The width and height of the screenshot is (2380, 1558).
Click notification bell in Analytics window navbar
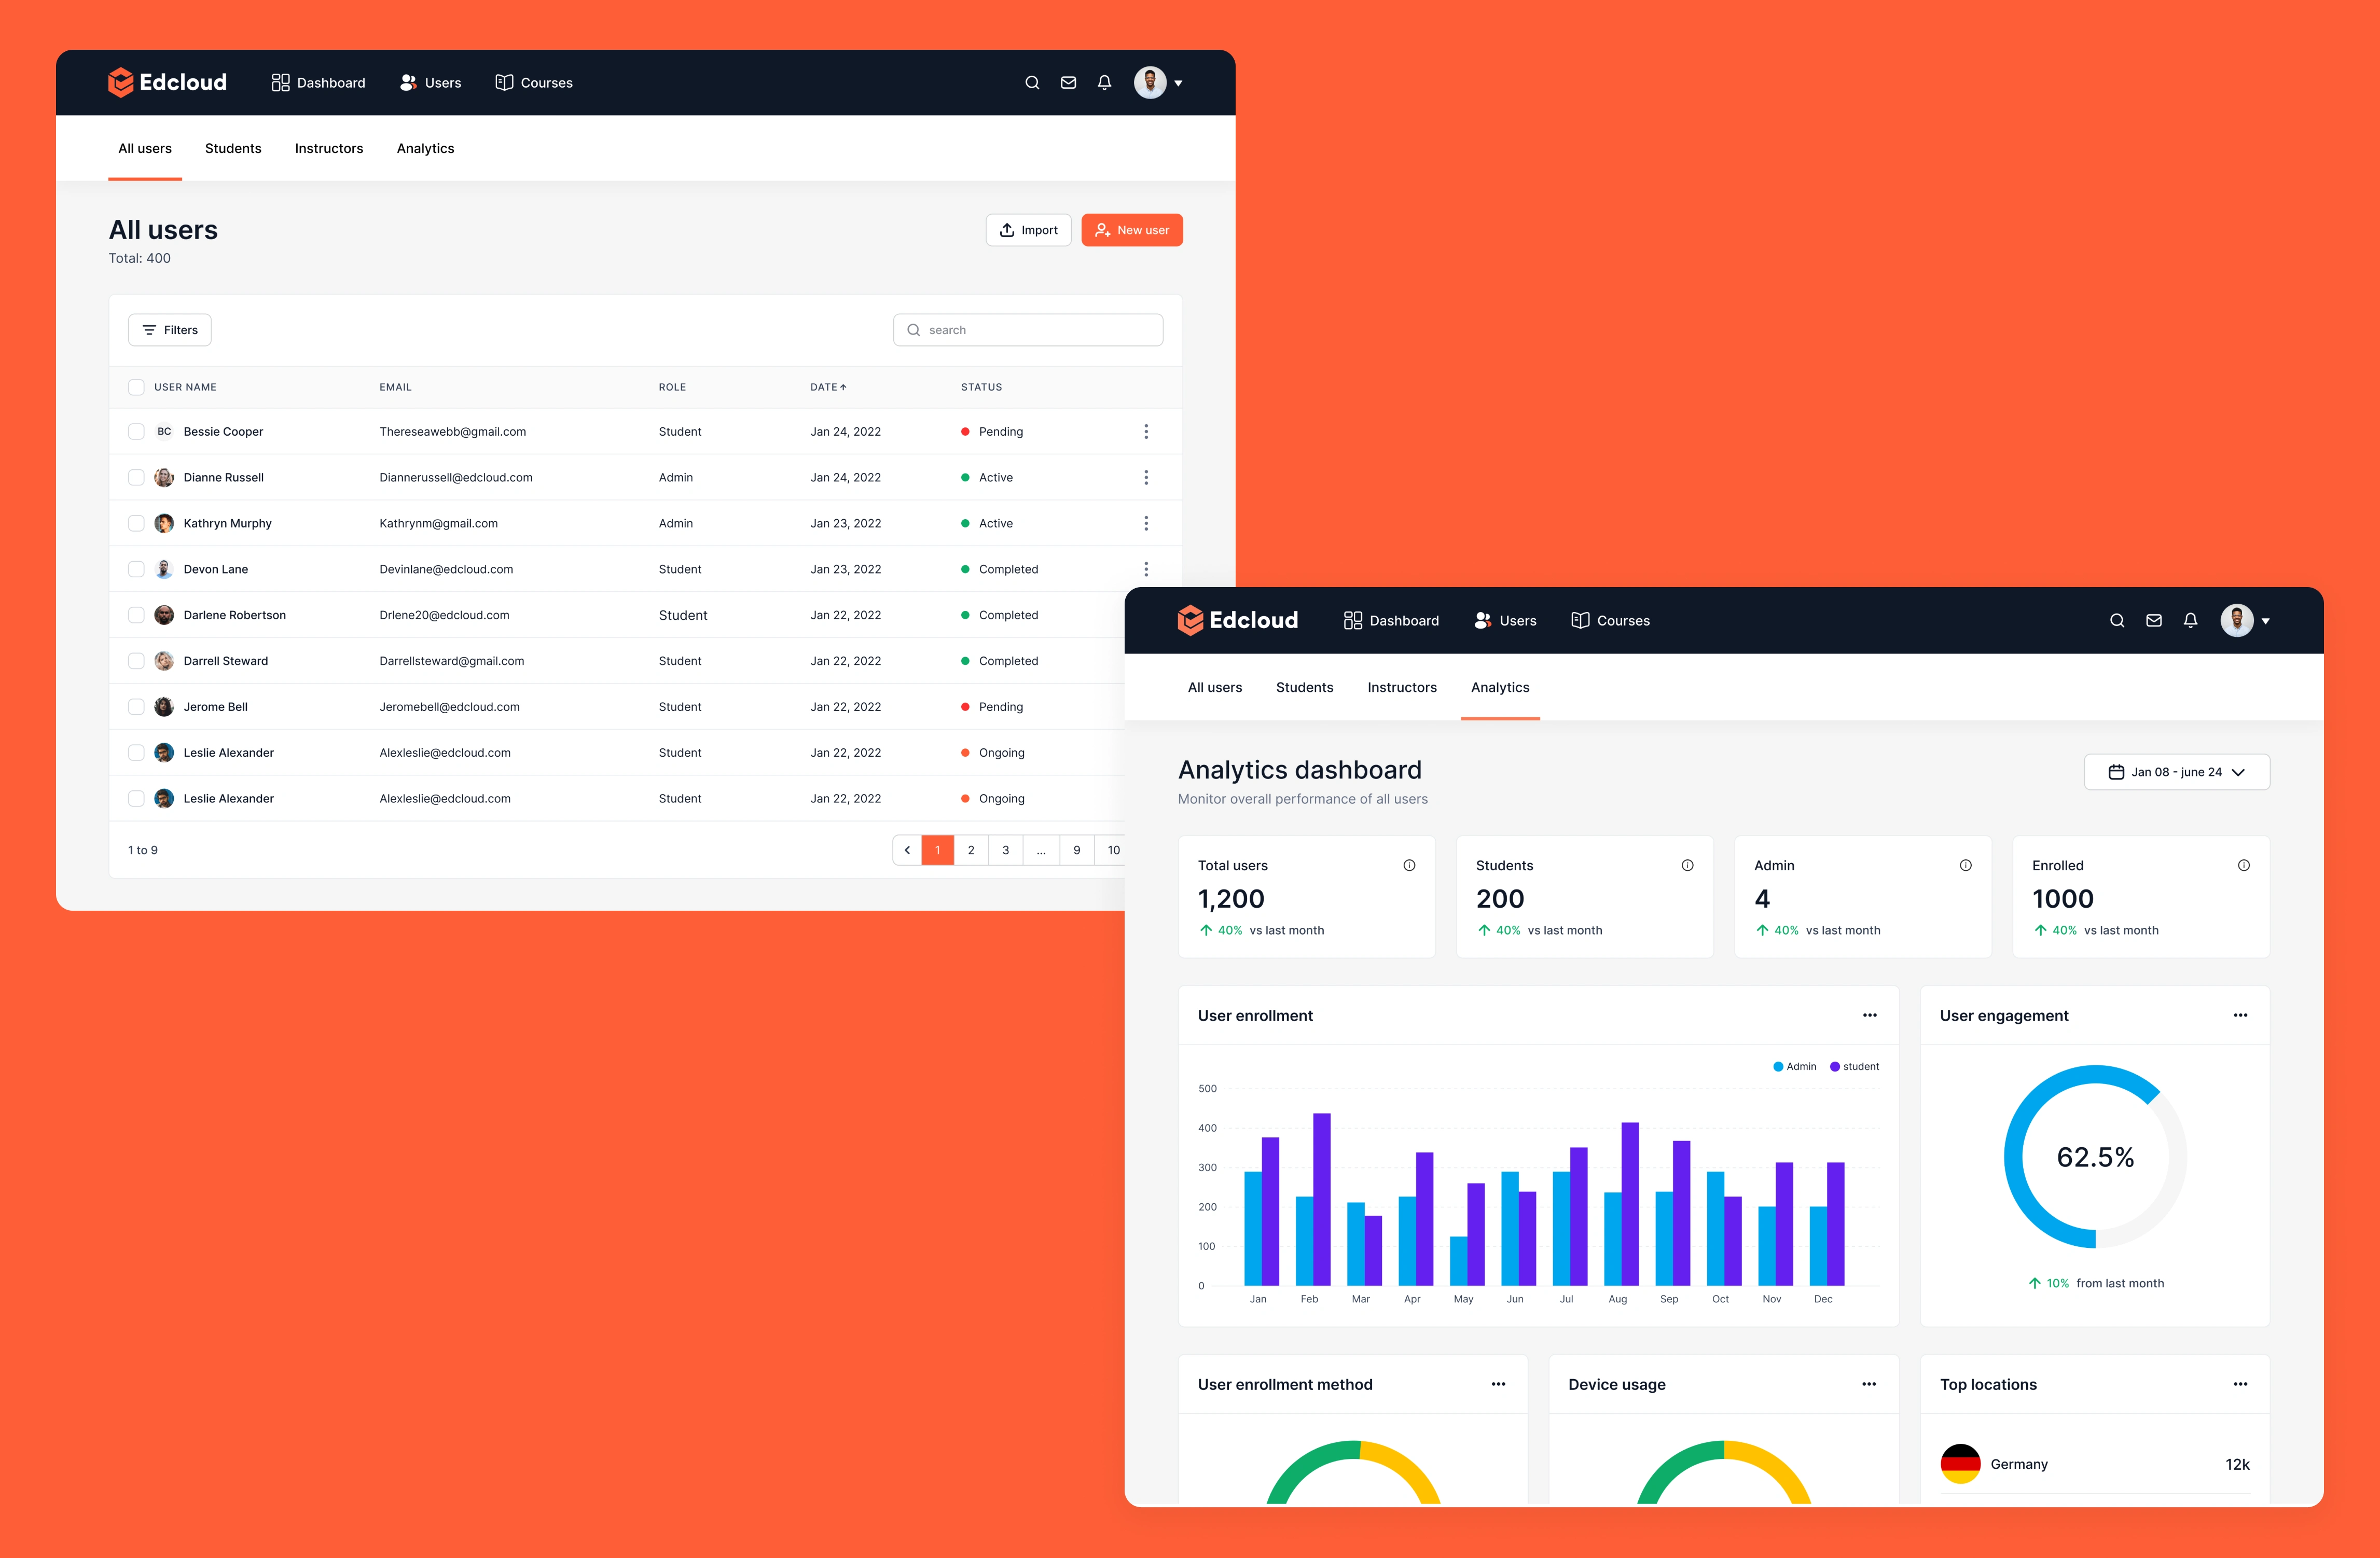point(2190,620)
